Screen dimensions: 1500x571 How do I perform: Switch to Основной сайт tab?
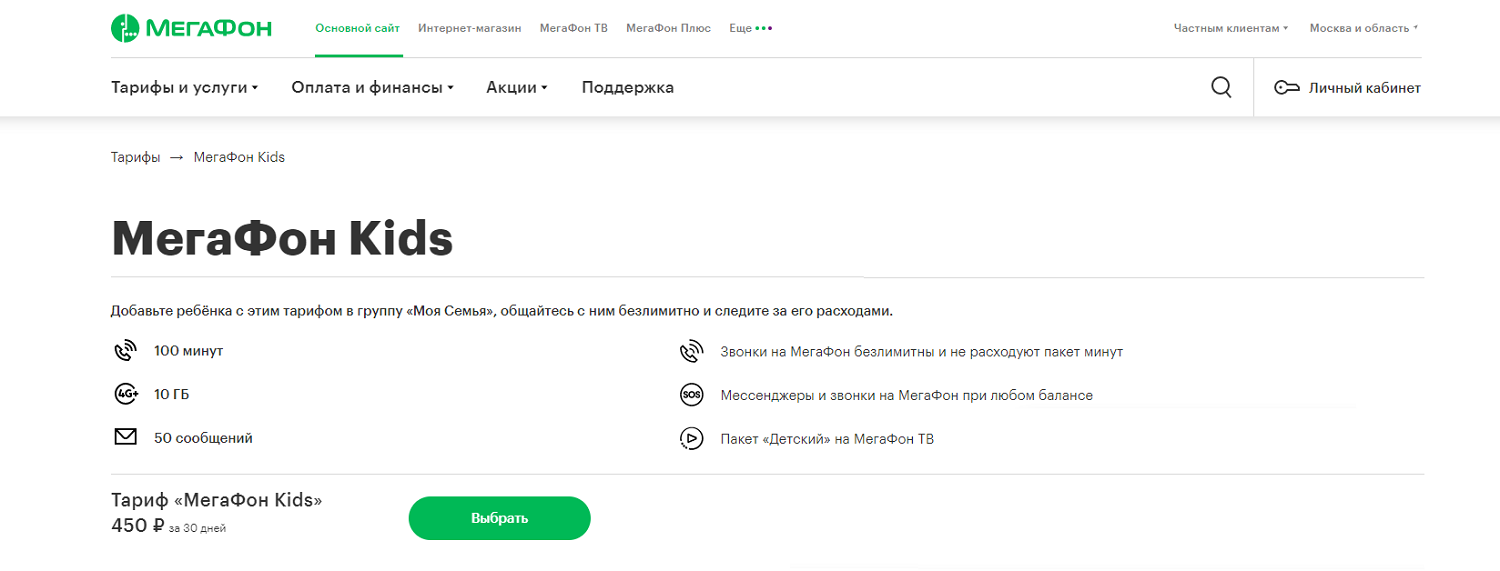click(358, 28)
